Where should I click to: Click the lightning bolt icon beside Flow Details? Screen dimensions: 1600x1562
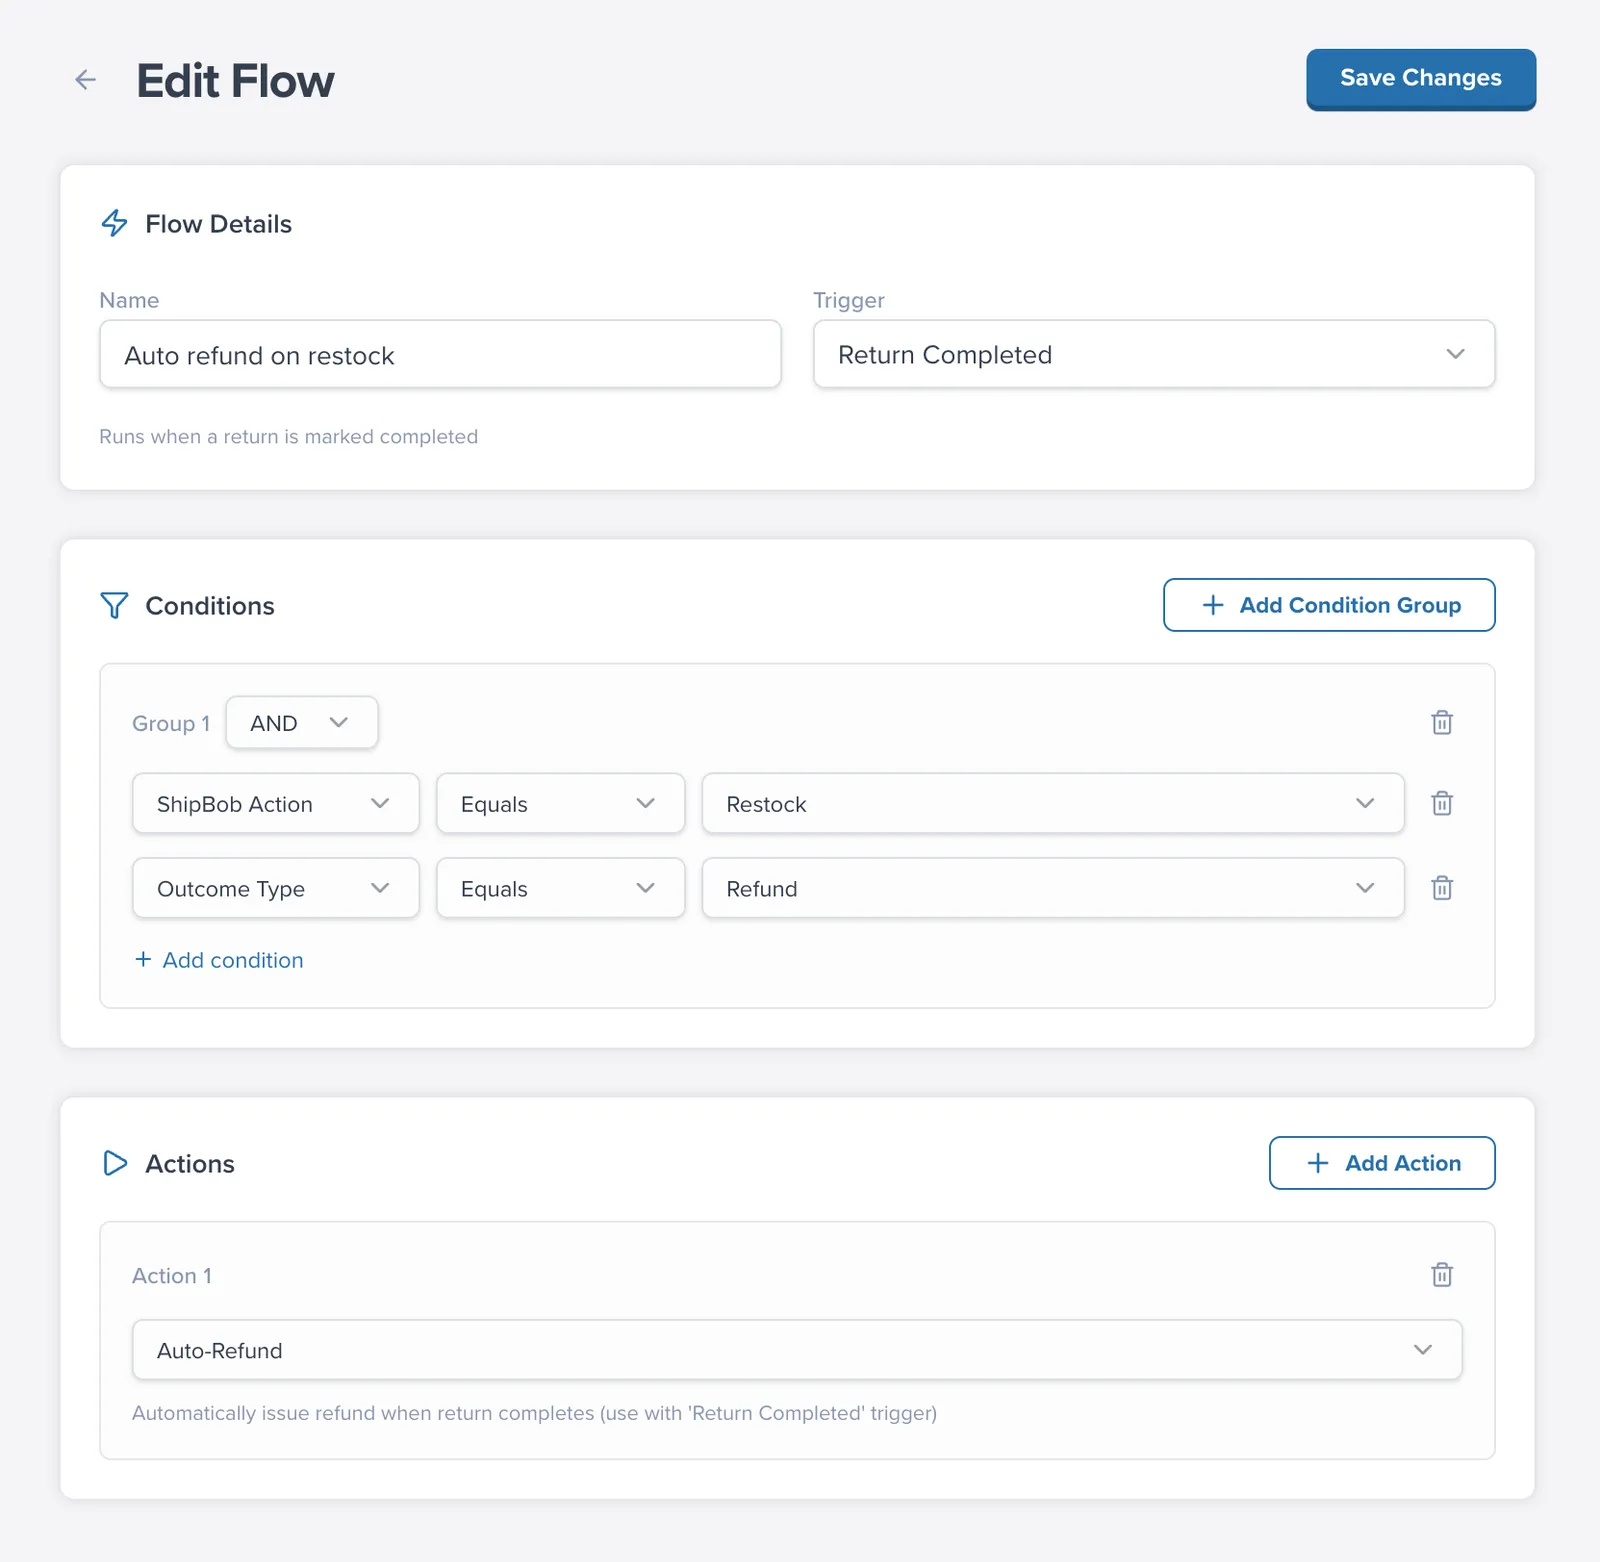[115, 223]
